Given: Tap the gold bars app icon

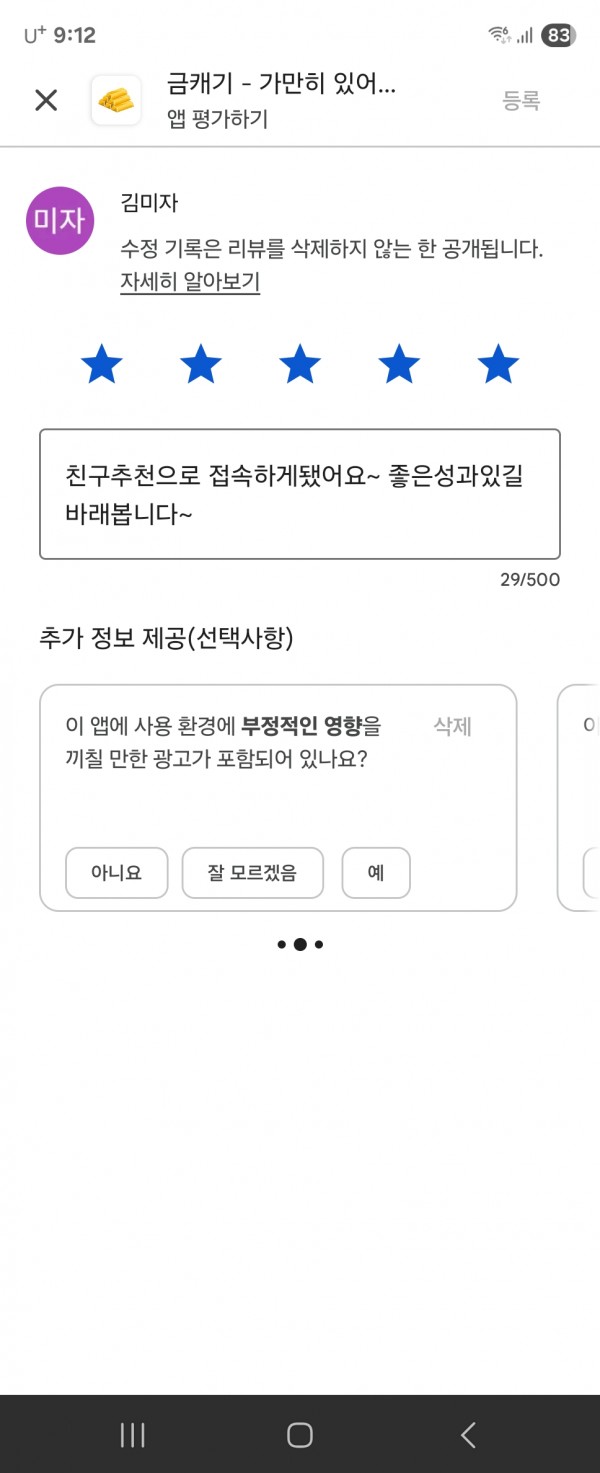Looking at the screenshot, I should [x=116, y=100].
